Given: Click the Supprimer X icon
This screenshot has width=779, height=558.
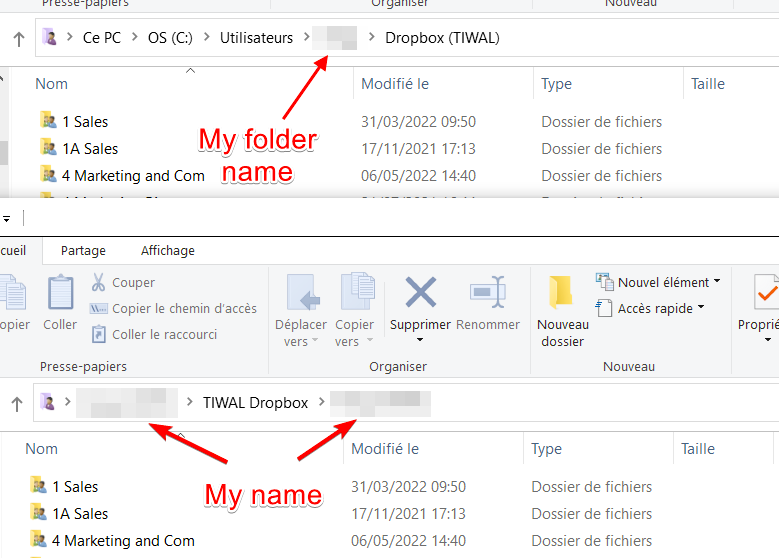Looking at the screenshot, I should (x=421, y=292).
